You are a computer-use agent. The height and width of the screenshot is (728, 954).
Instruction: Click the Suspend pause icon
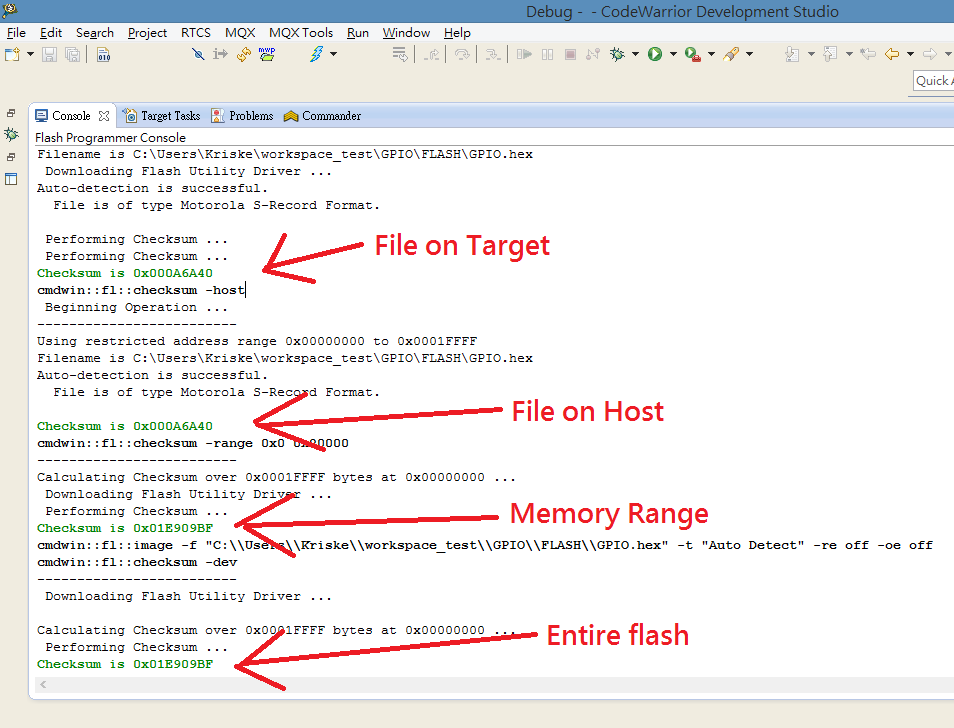[548, 55]
